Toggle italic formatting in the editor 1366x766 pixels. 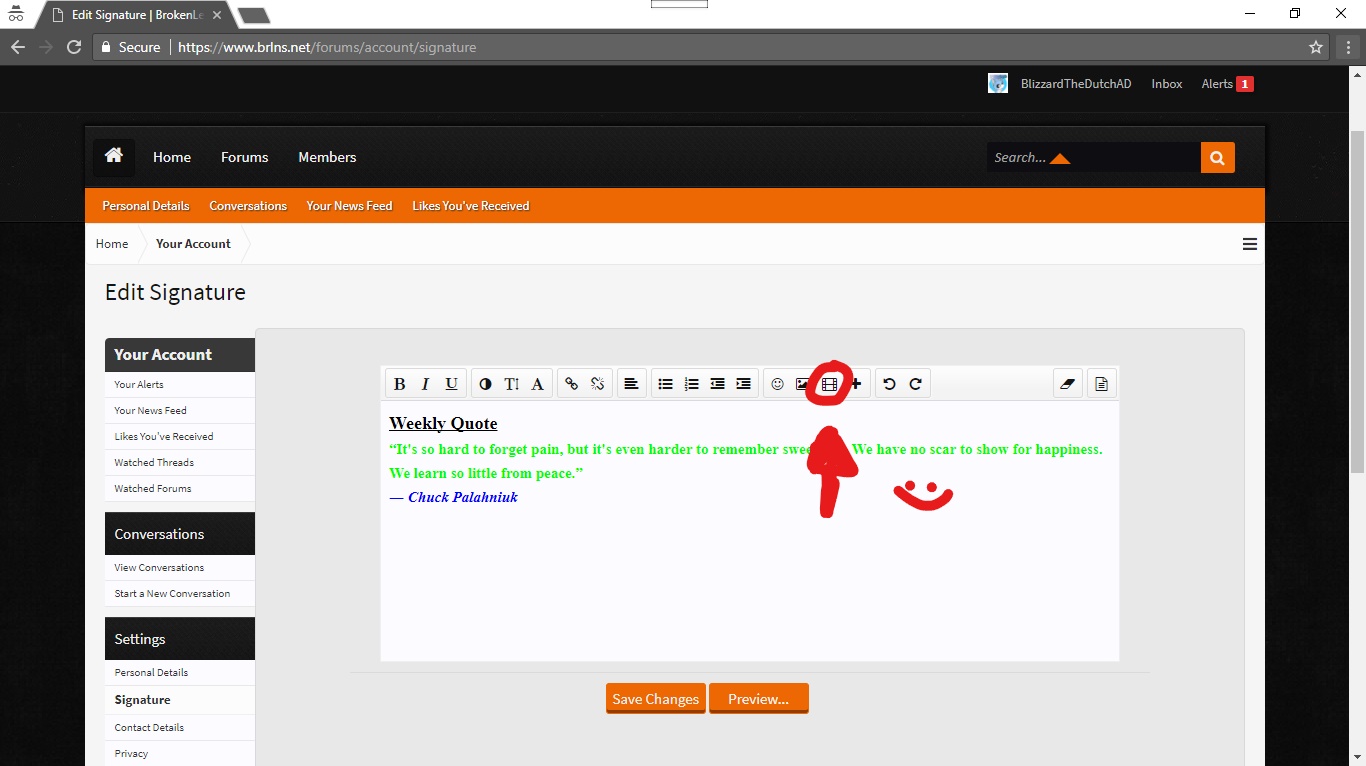425,384
